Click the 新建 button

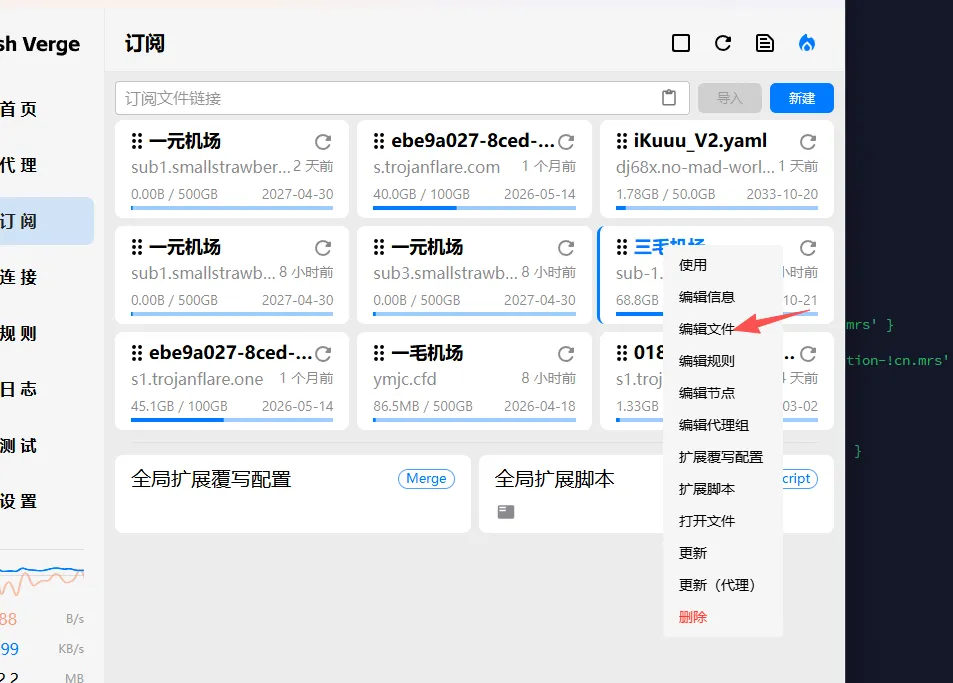pyautogui.click(x=799, y=97)
